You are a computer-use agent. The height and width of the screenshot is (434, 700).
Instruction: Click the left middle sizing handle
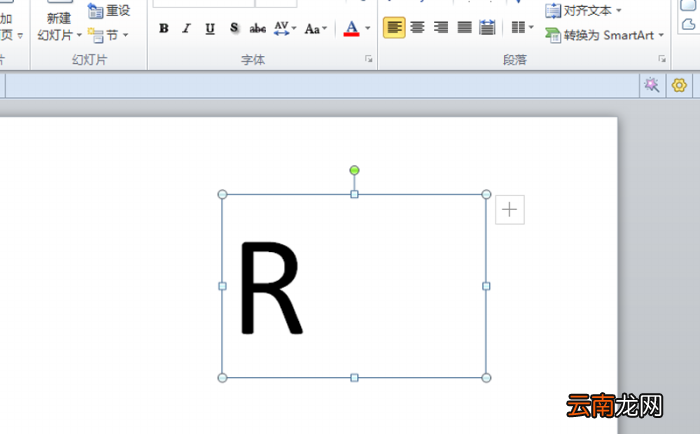click(x=222, y=286)
